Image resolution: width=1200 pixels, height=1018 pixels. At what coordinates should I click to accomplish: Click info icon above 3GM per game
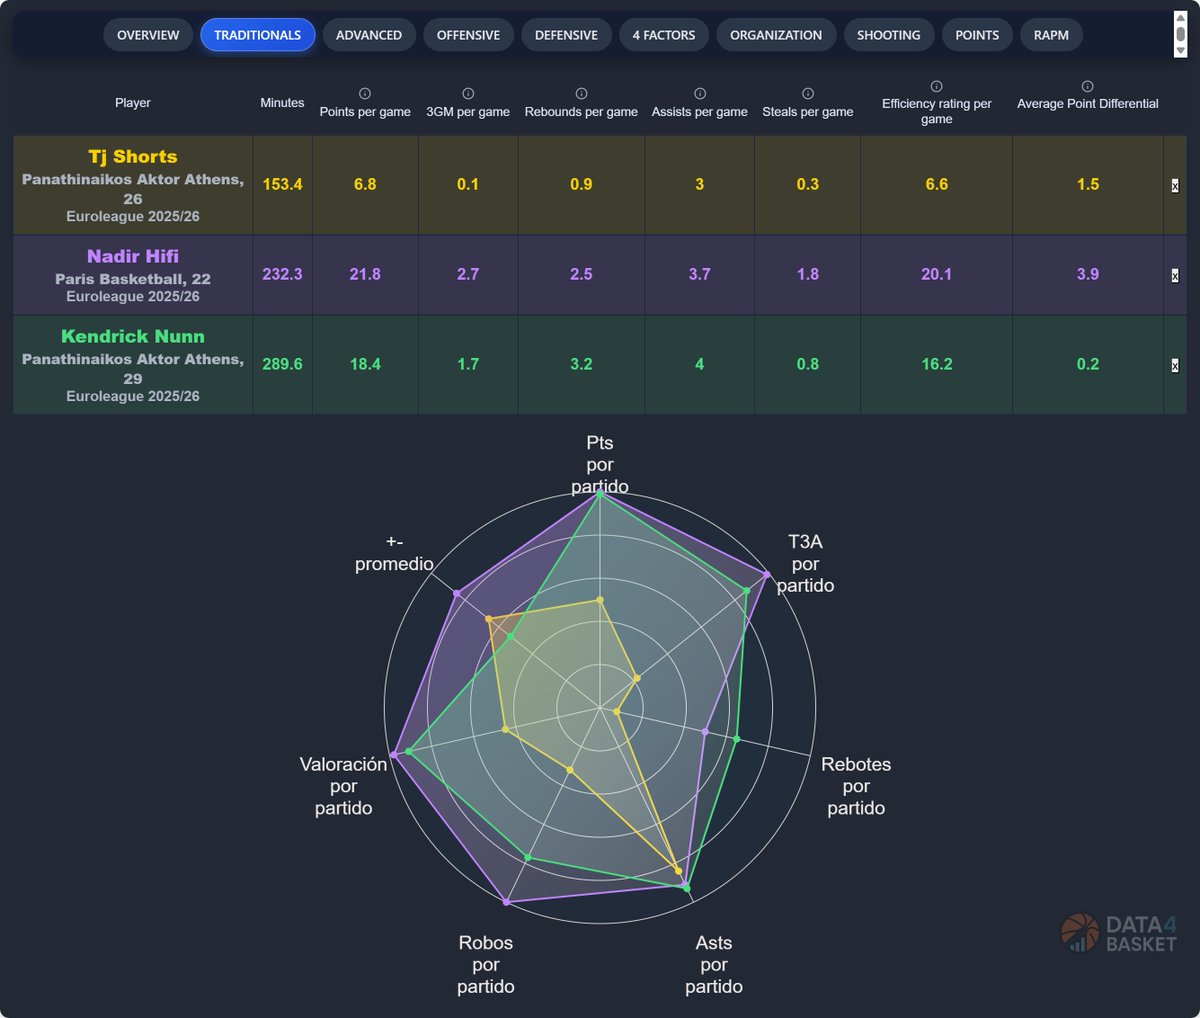coord(468,93)
